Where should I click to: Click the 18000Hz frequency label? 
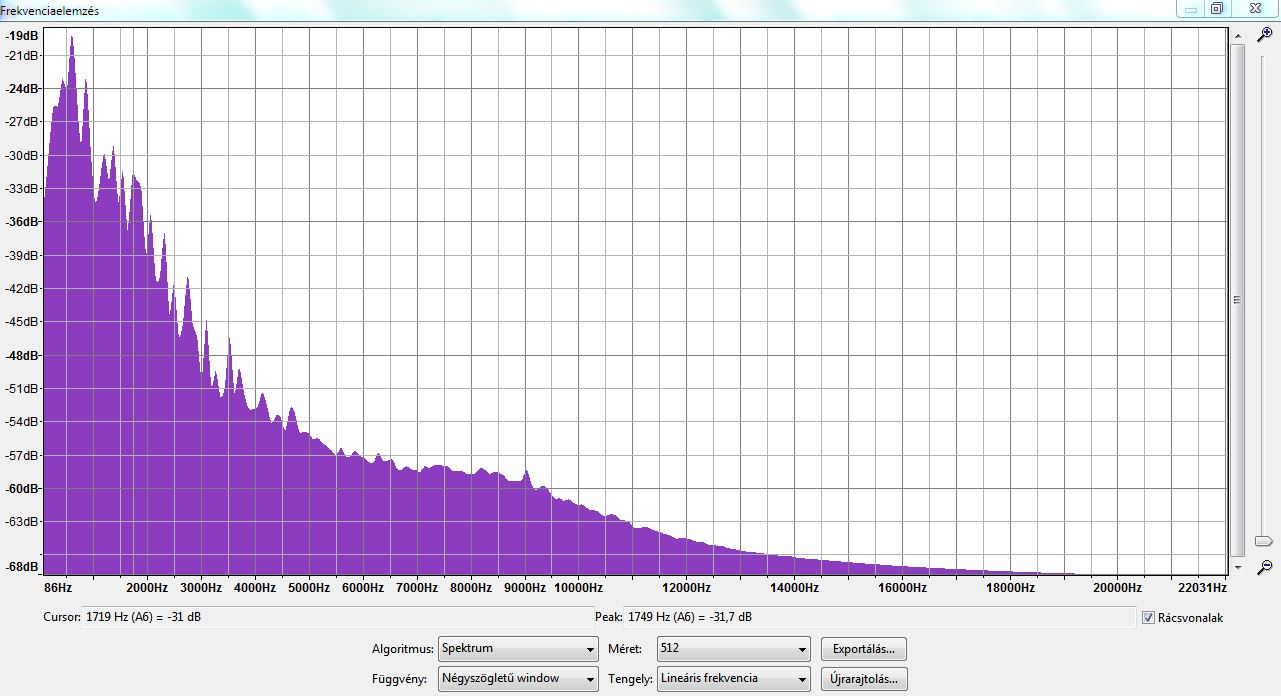point(1009,588)
